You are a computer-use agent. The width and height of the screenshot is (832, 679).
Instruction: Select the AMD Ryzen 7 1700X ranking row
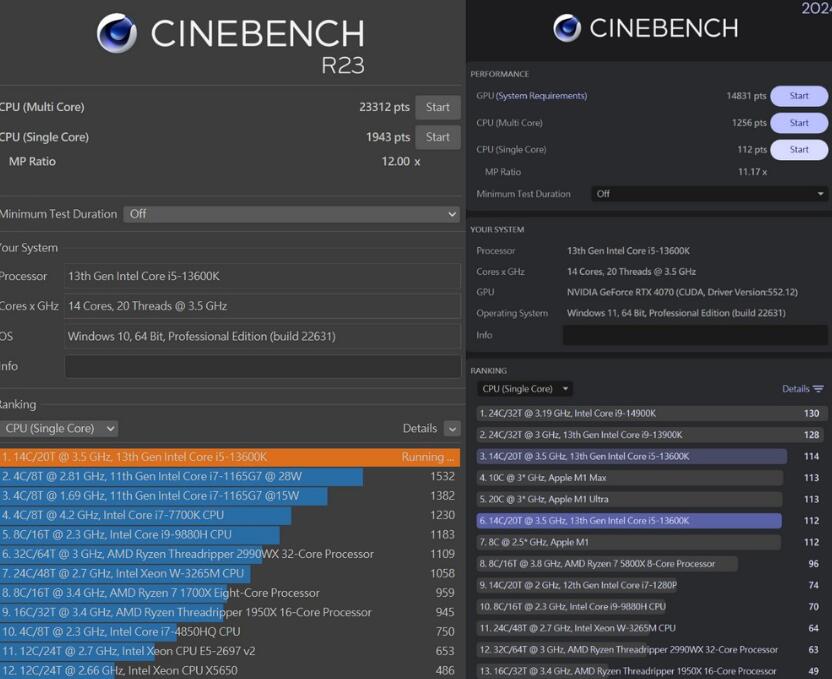230,593
